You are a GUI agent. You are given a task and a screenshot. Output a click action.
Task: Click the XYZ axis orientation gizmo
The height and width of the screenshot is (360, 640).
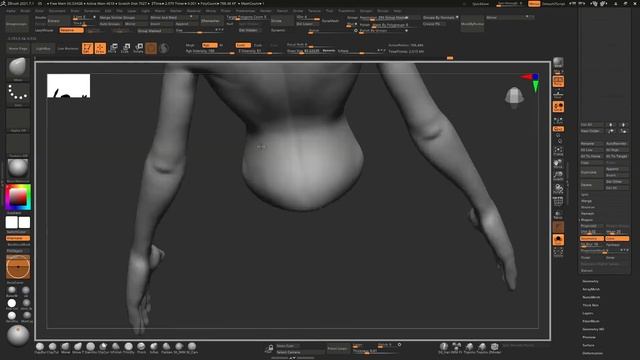[531, 82]
